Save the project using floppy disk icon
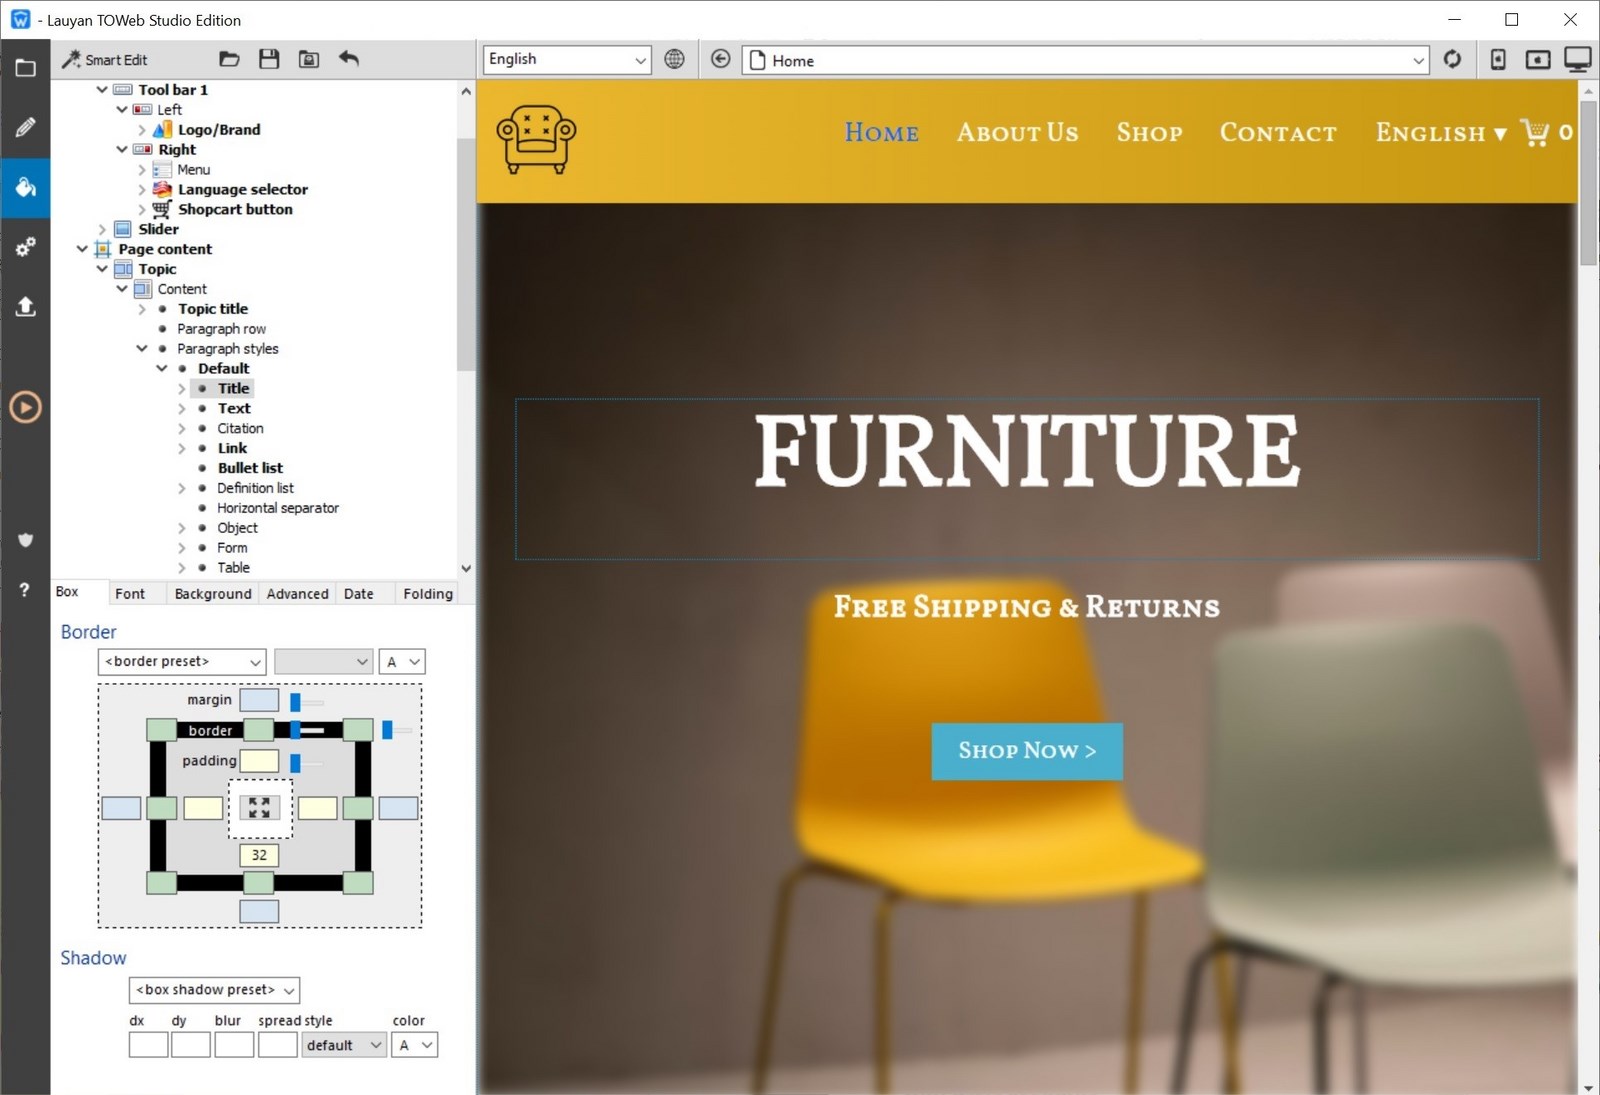This screenshot has height=1095, width=1600. point(269,59)
